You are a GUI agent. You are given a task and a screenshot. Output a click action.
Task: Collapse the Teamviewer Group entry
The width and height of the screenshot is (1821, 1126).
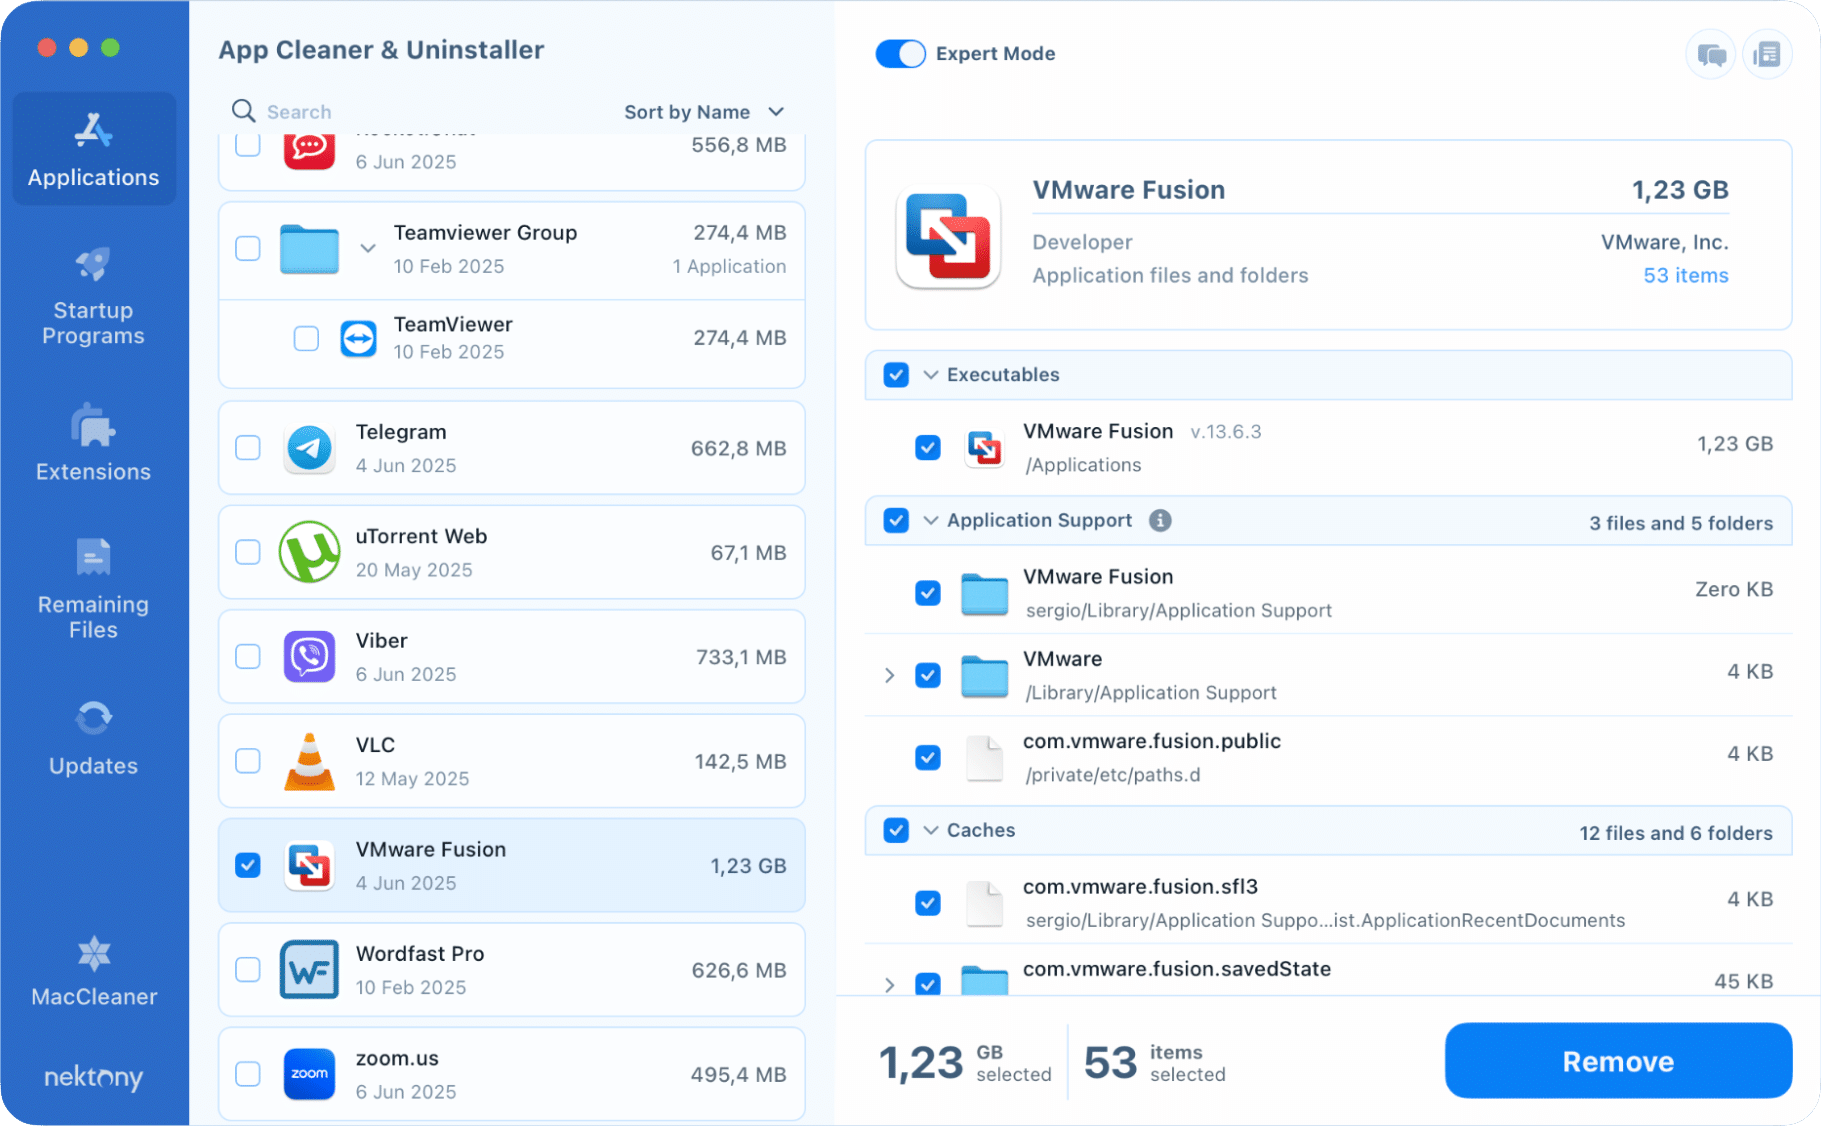[367, 248]
